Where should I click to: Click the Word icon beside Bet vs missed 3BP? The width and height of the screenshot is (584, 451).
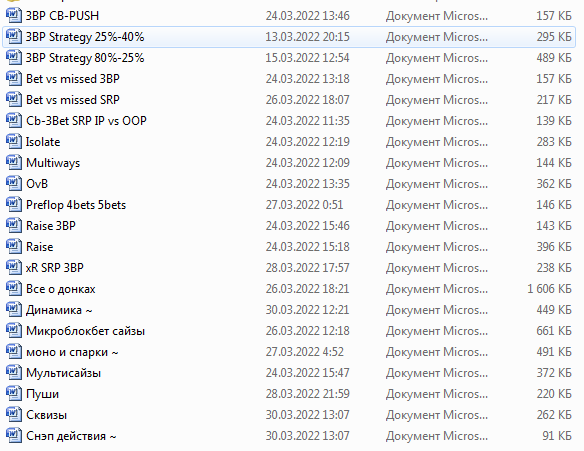pyautogui.click(x=13, y=79)
